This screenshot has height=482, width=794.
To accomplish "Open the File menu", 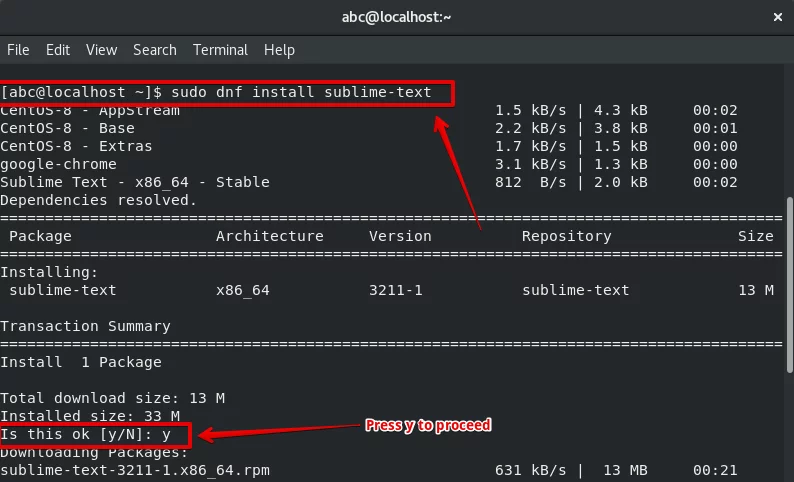I will coord(18,50).
